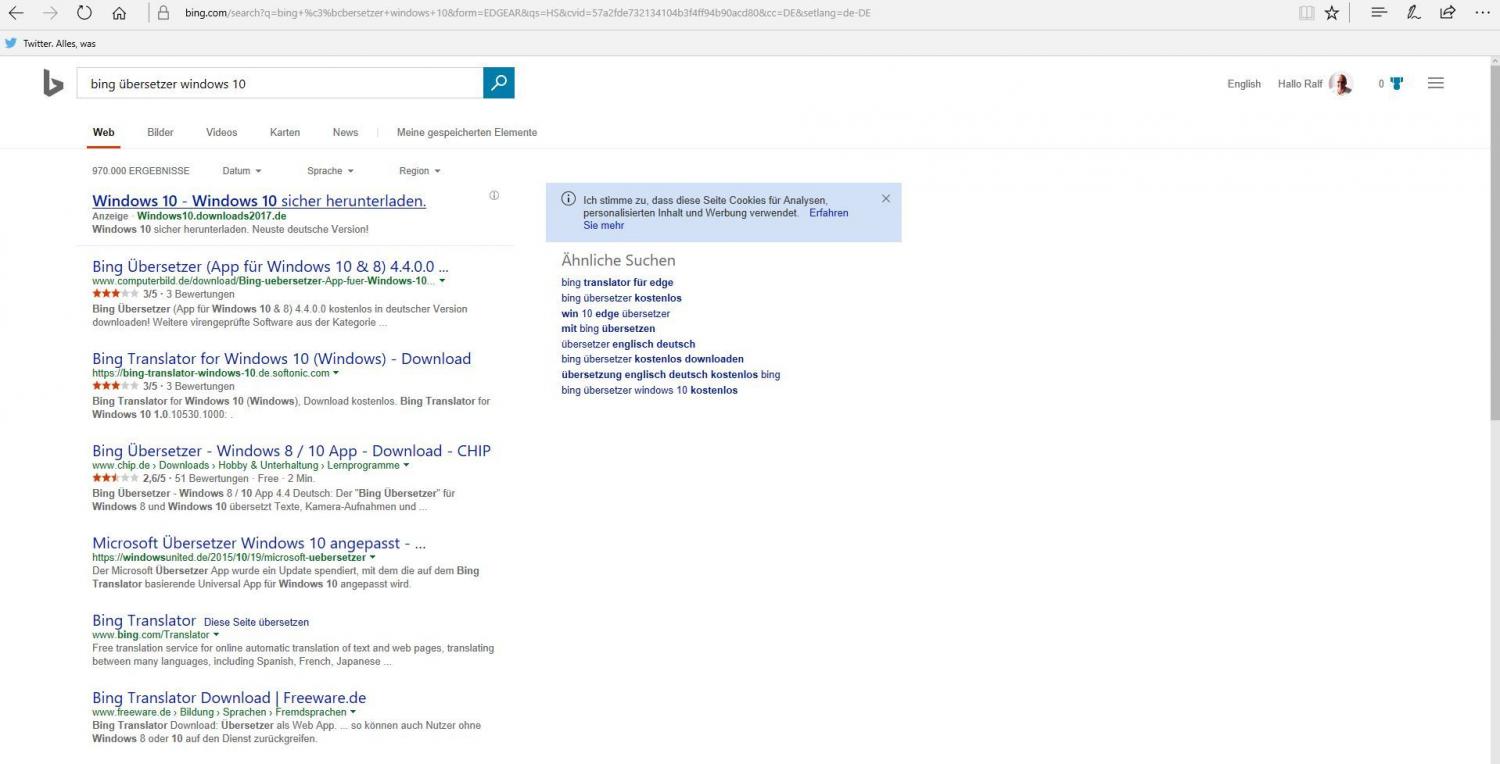Image resolution: width=1500 pixels, height=764 pixels.
Task: Expand the Region filter dropdown
Action: tap(420, 171)
